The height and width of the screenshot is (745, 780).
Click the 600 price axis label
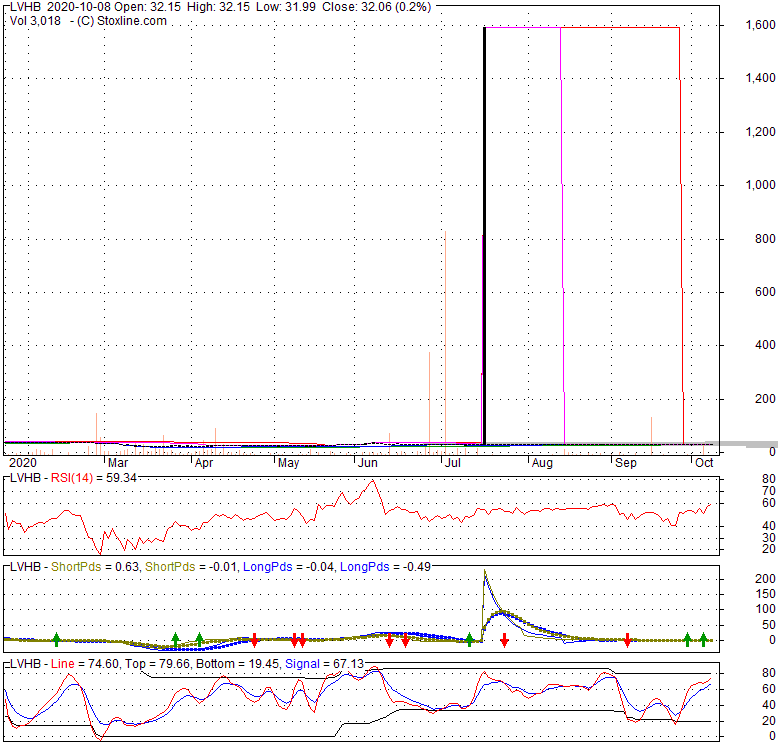(765, 292)
